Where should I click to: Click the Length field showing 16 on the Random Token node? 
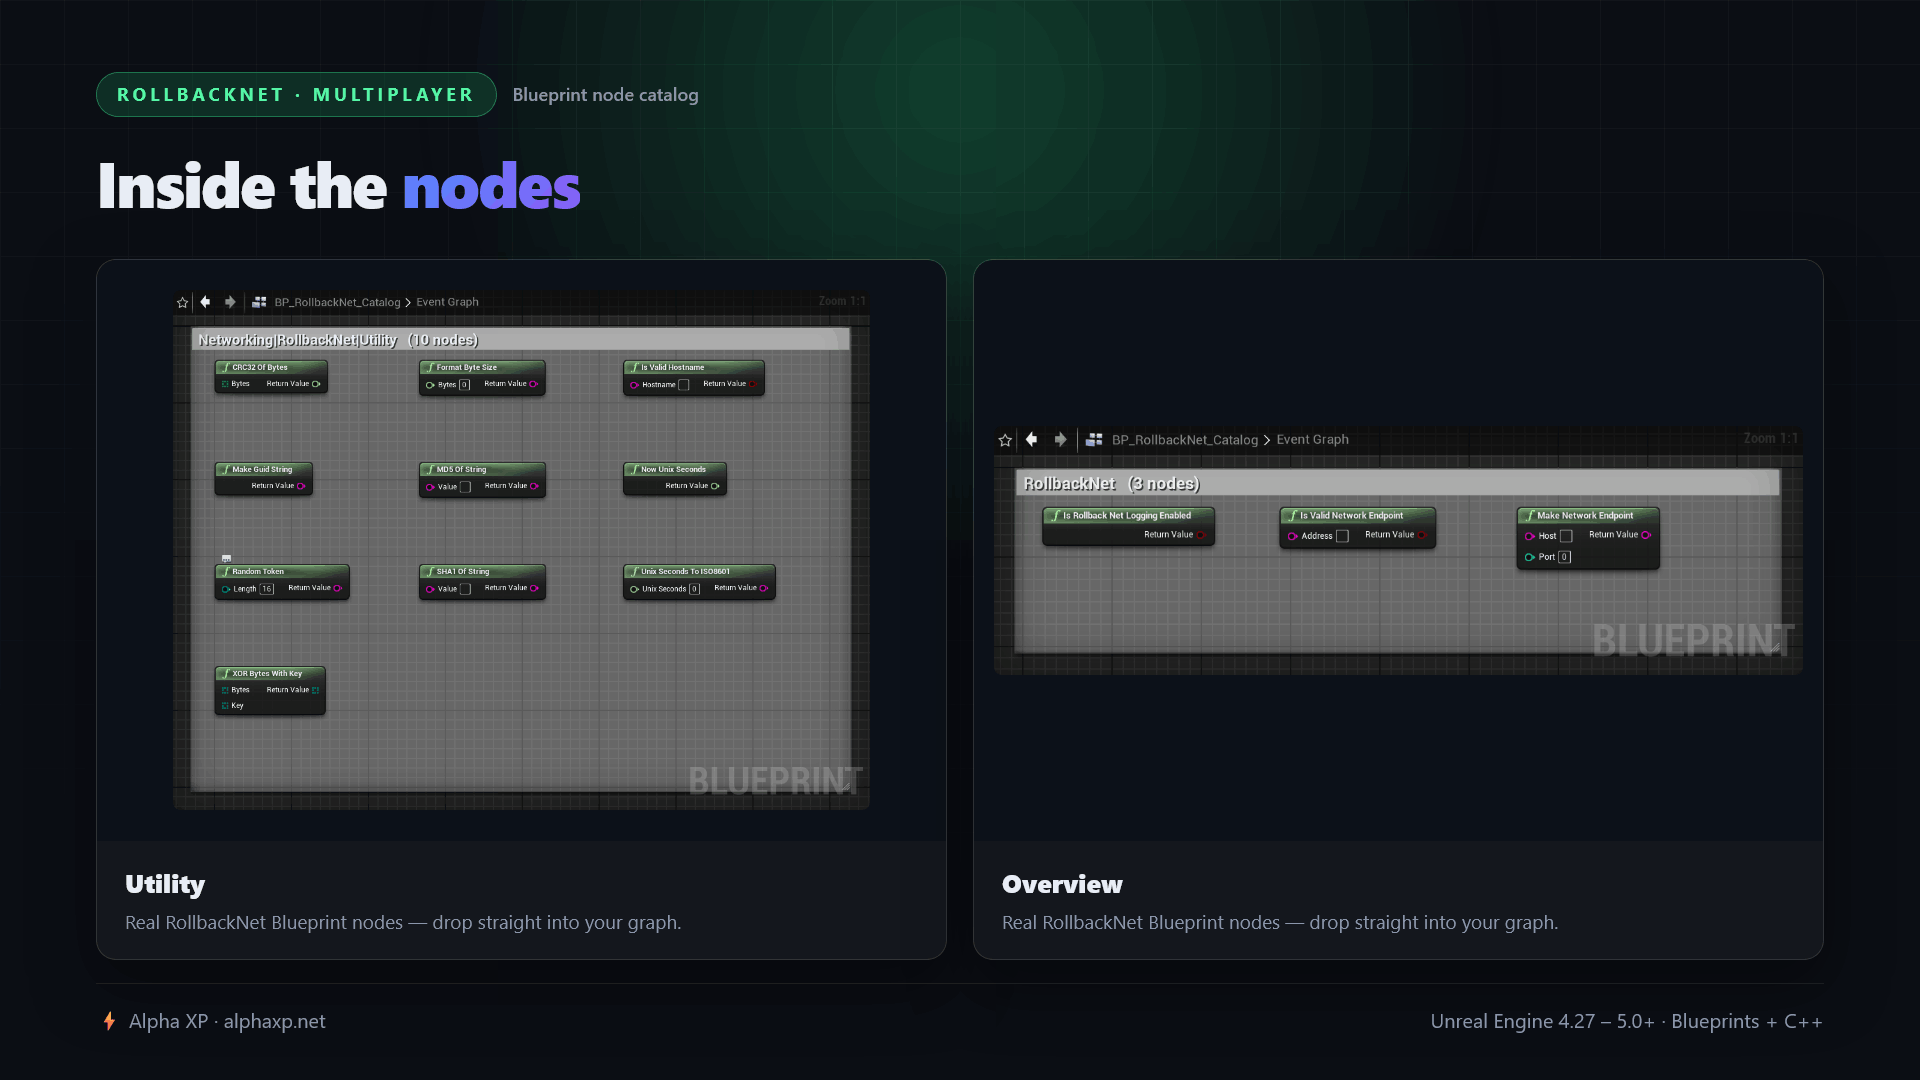point(267,589)
